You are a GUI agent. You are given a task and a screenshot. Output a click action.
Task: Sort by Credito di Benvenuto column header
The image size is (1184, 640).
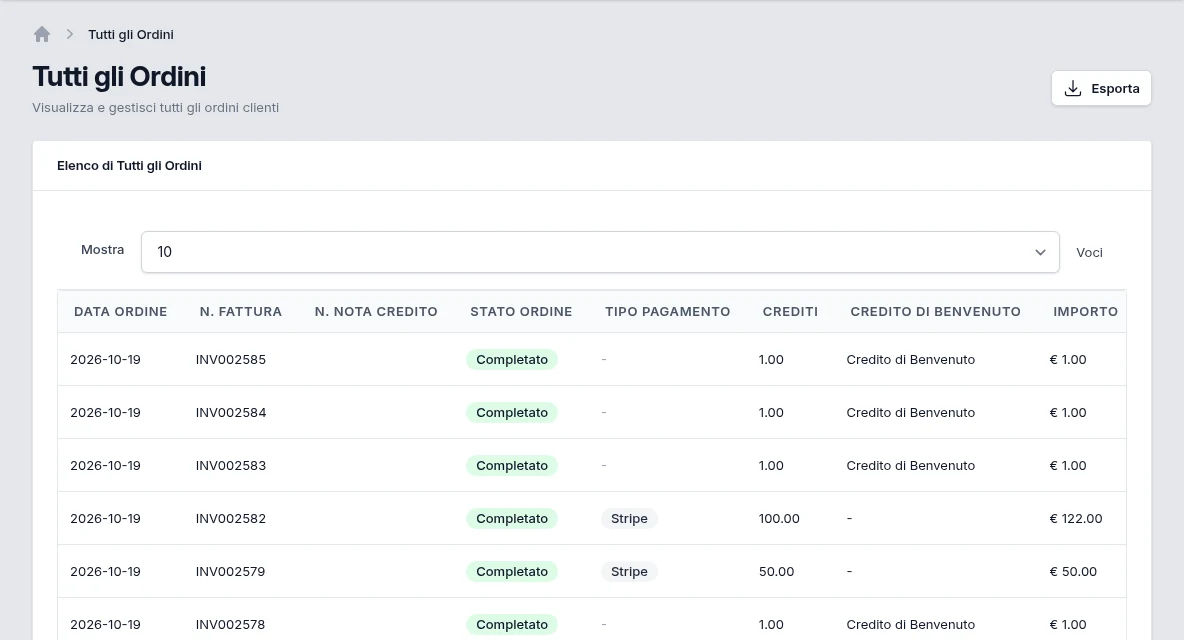coord(936,312)
